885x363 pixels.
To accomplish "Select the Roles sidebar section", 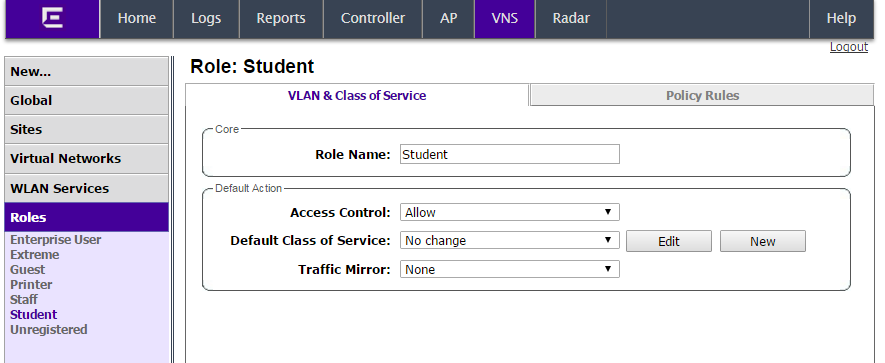I will [x=86, y=217].
